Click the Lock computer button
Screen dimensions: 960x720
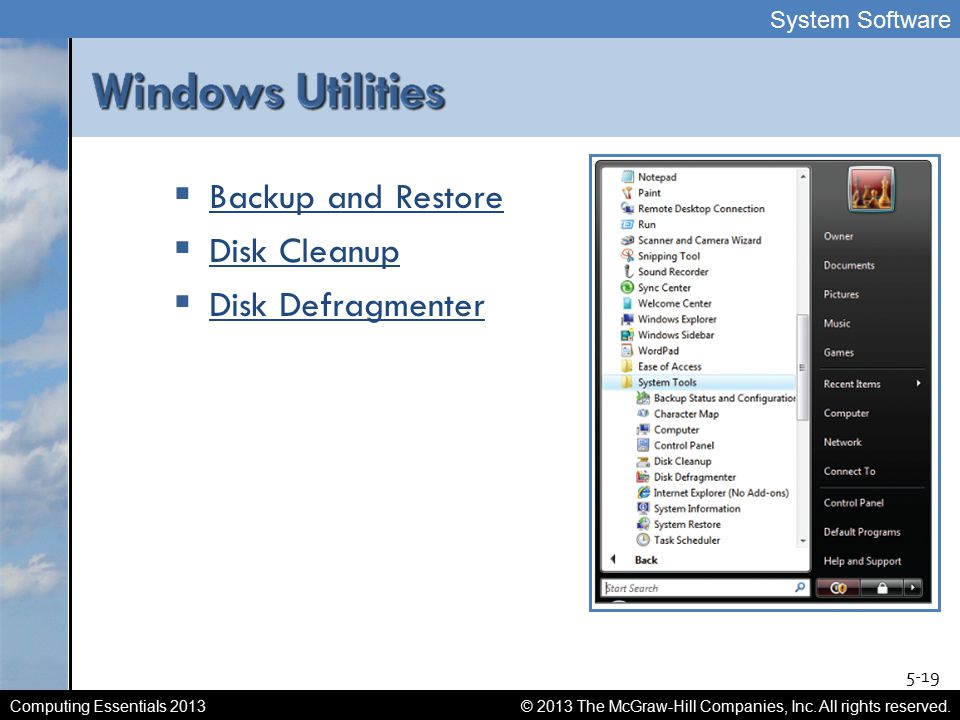(x=882, y=588)
